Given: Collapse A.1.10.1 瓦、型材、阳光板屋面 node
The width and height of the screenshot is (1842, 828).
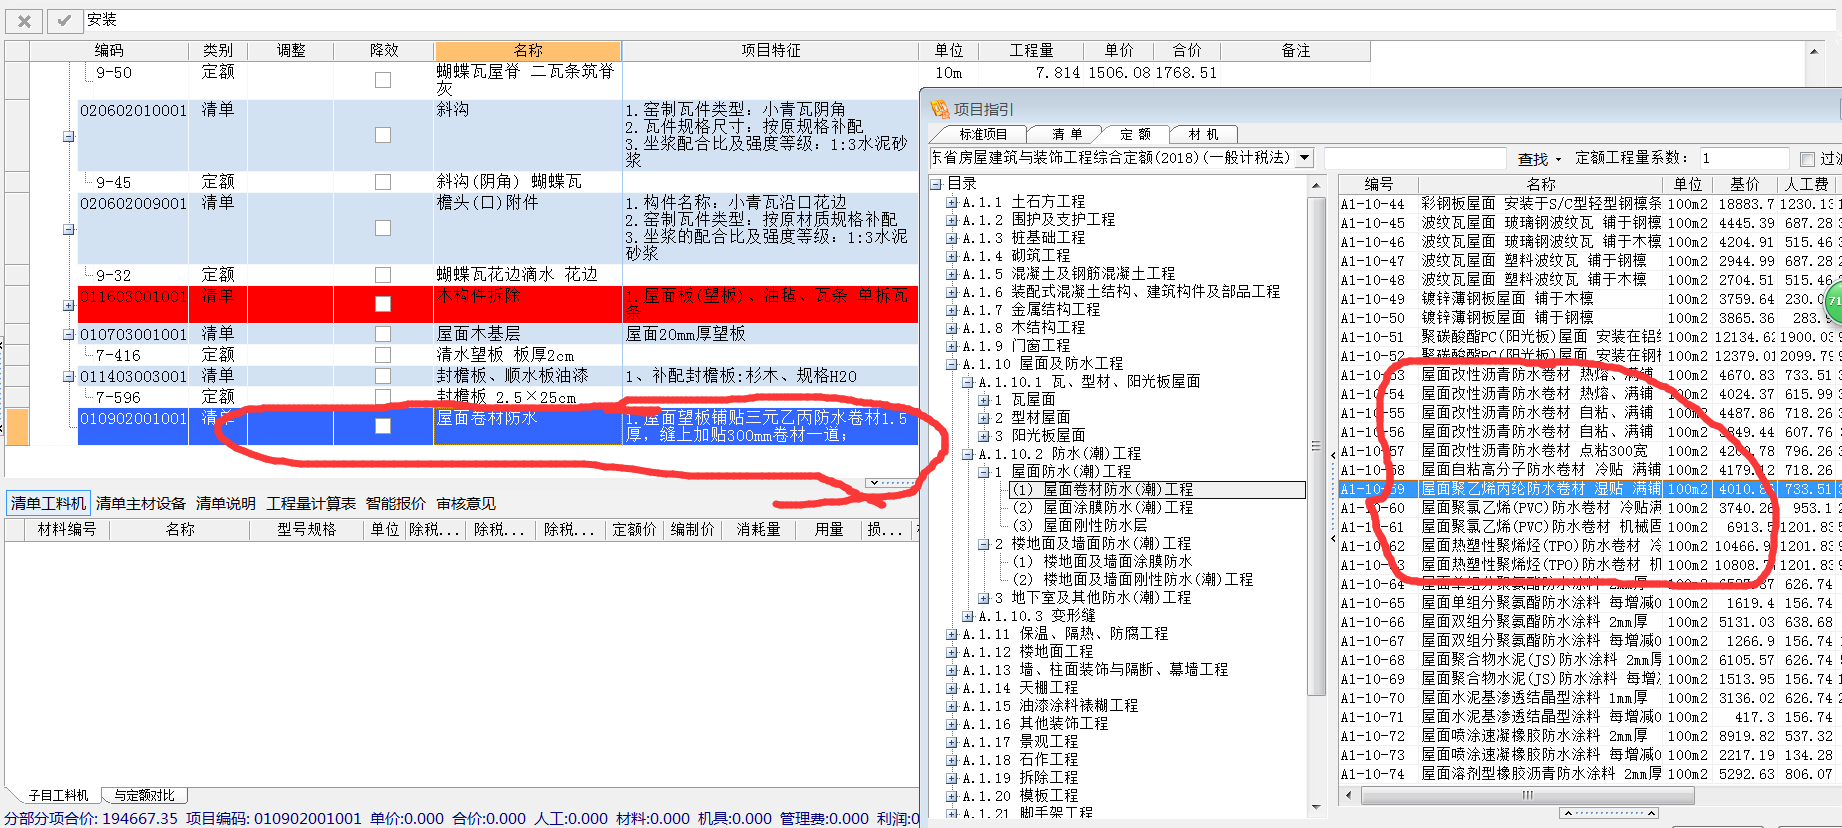Looking at the screenshot, I should point(968,382).
